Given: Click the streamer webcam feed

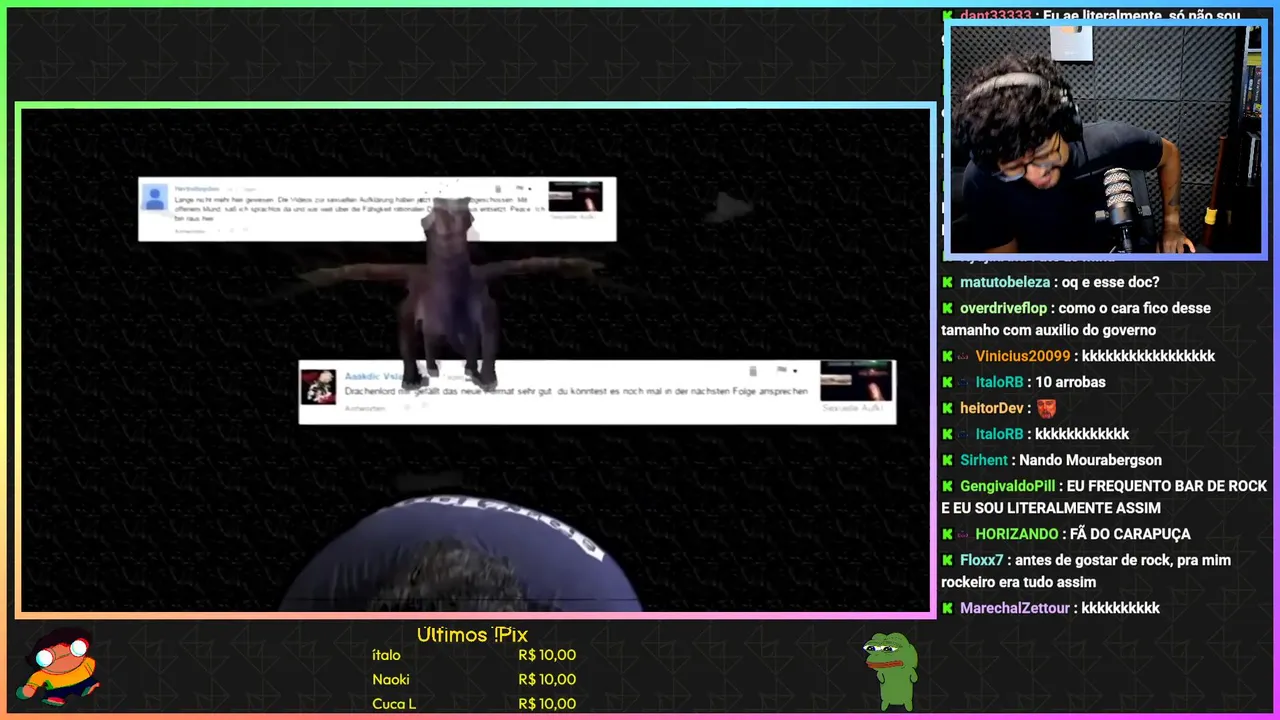Looking at the screenshot, I should tap(1105, 139).
